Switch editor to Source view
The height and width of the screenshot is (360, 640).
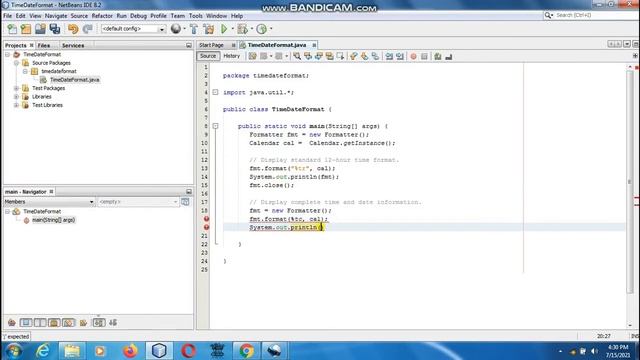click(x=208, y=56)
